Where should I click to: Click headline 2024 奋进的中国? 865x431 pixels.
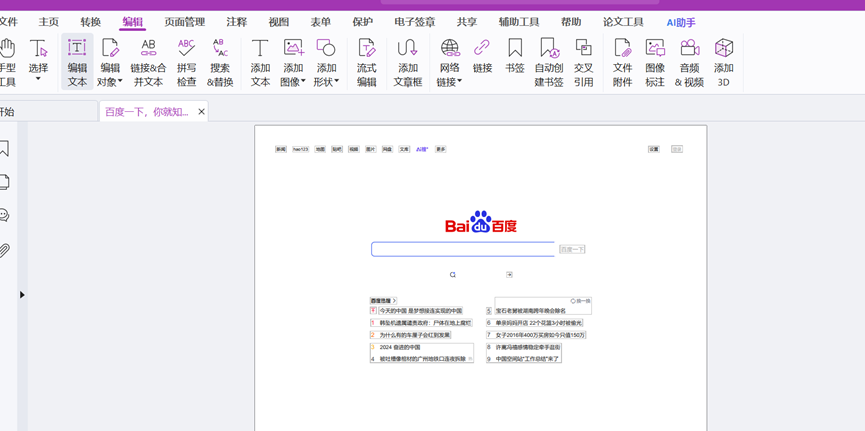[x=400, y=347]
